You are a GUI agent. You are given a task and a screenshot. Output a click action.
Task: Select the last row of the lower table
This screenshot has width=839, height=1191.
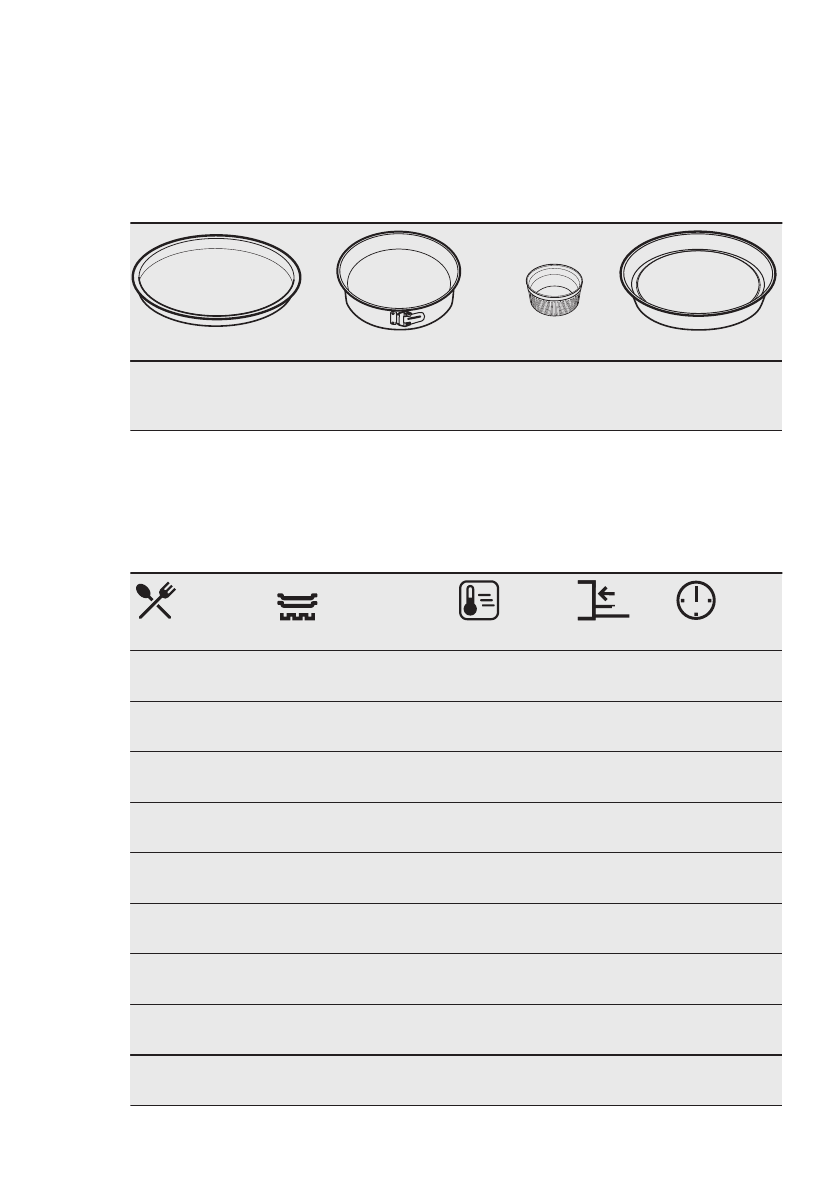456,1080
